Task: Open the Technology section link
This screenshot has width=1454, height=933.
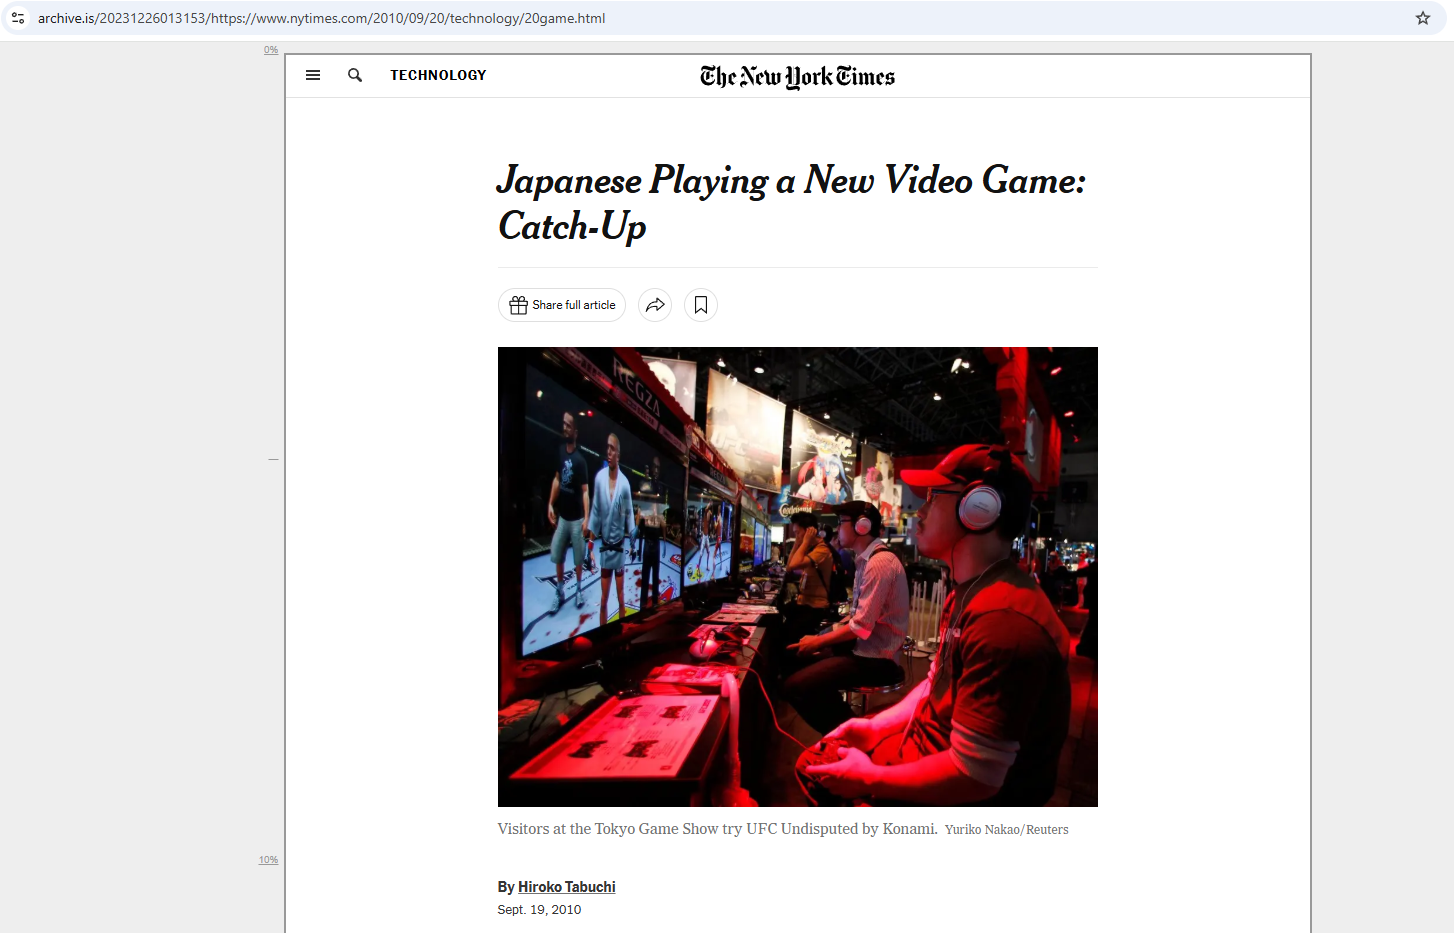Action: [438, 75]
